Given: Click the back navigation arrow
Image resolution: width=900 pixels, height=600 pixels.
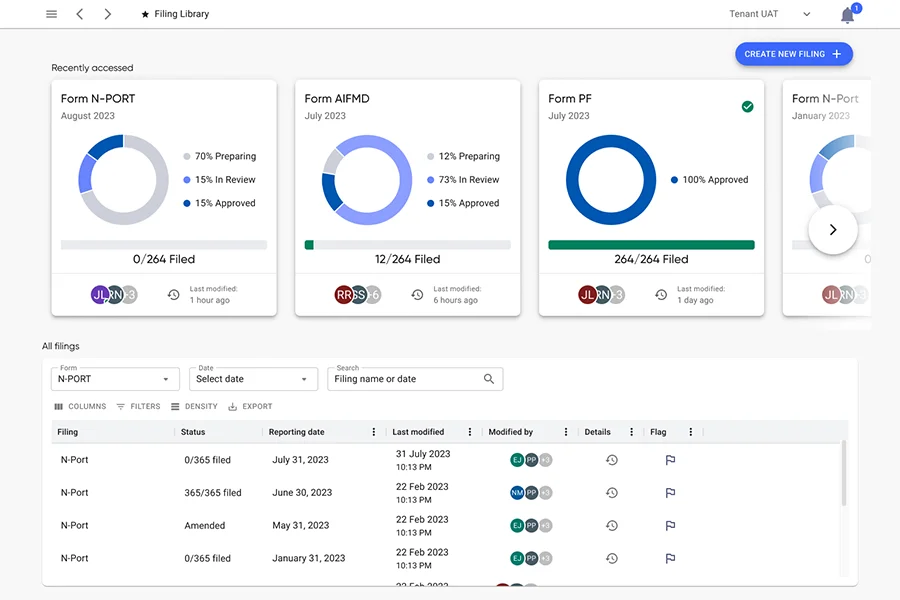Looking at the screenshot, I should tap(80, 14).
